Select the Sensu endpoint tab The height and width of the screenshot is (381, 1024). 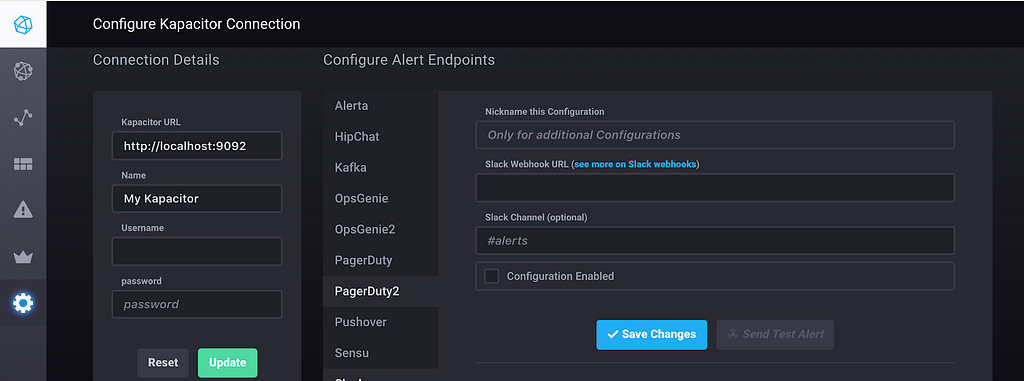[x=380, y=353]
